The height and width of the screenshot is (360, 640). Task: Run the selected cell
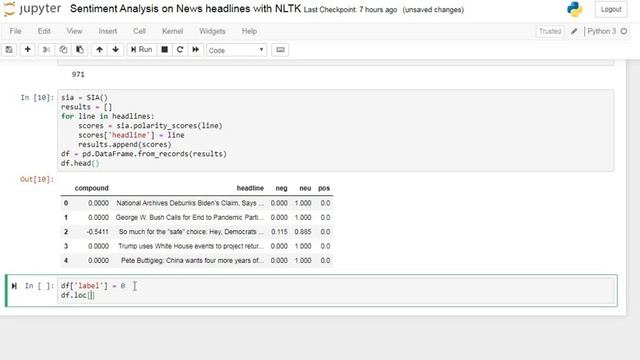pos(141,50)
